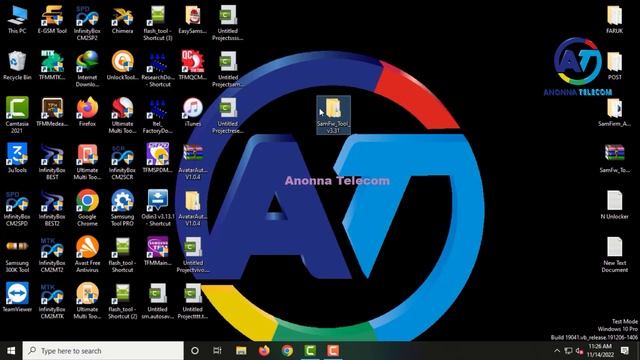This screenshot has width=640, height=360.
Task: Select the InfinityBox CM2SP2 shortcut
Action: (87, 23)
